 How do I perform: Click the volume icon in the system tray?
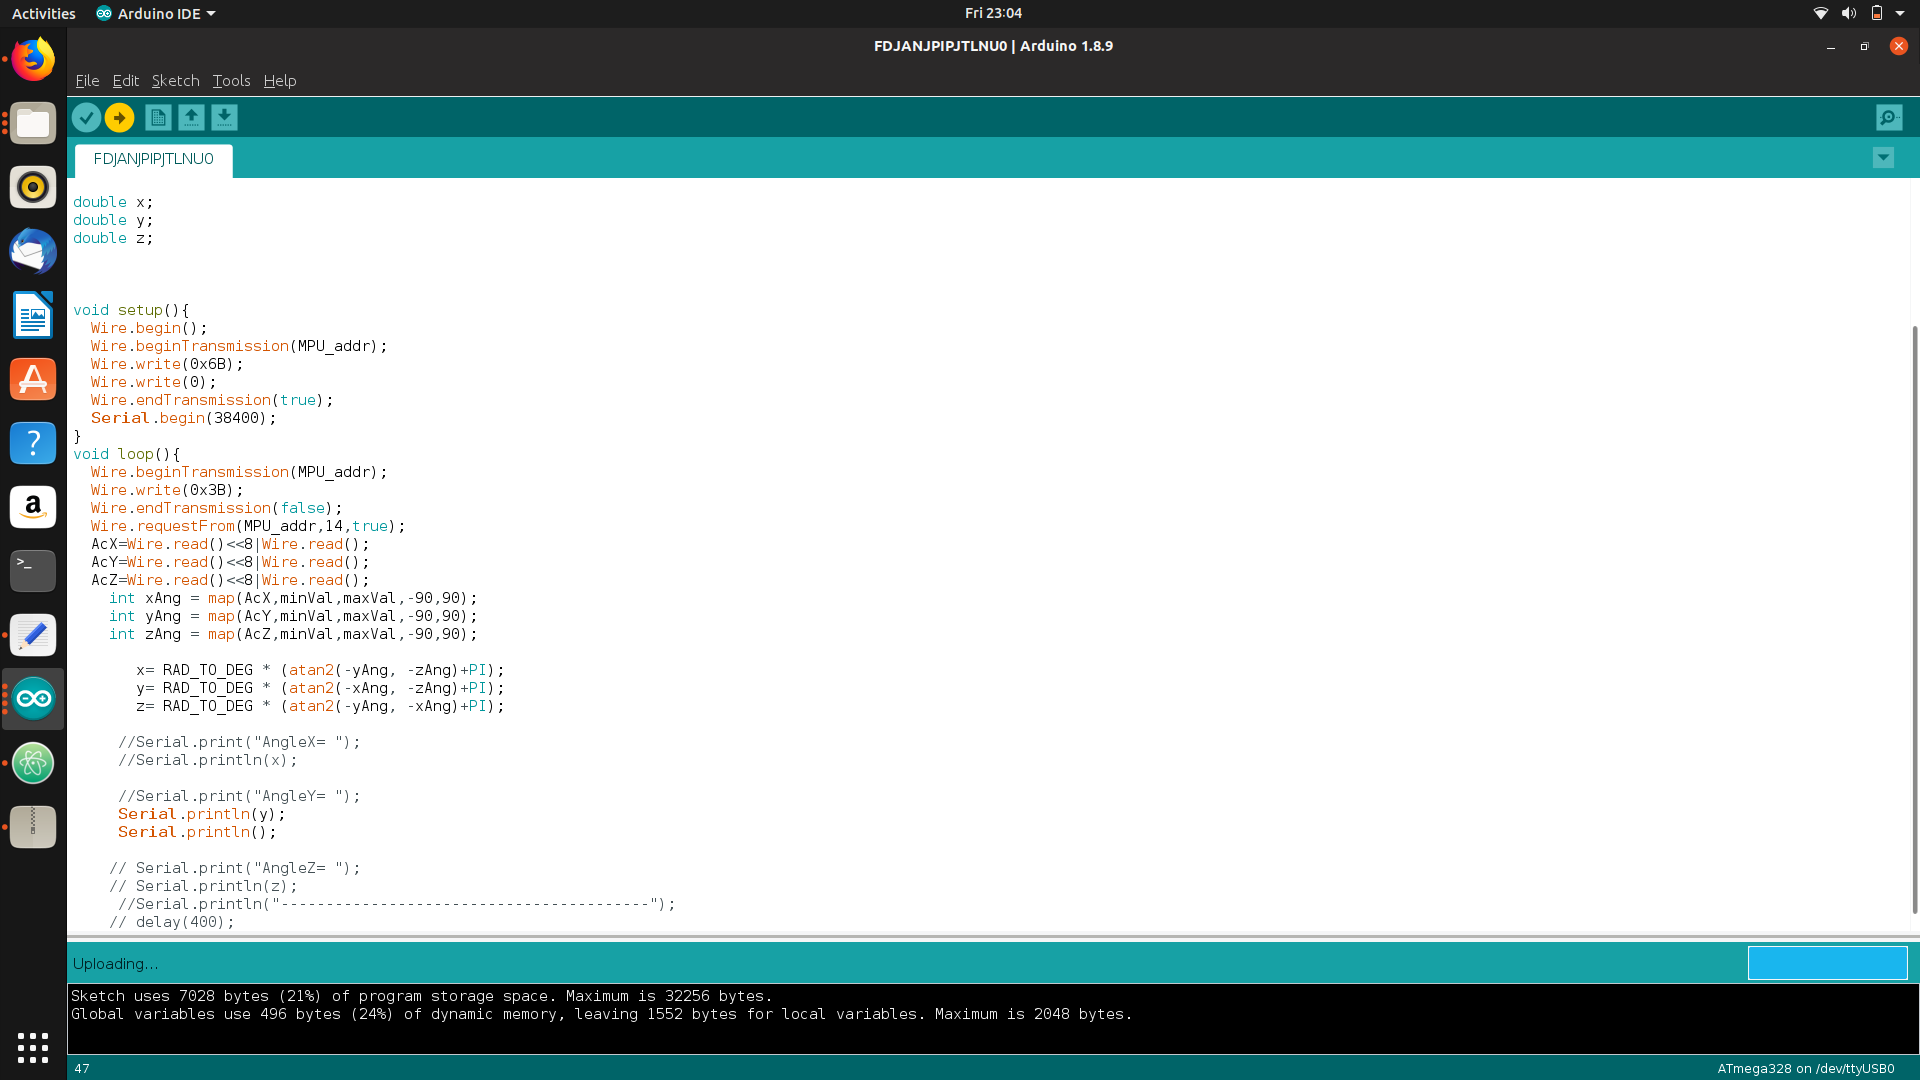pyautogui.click(x=1849, y=13)
